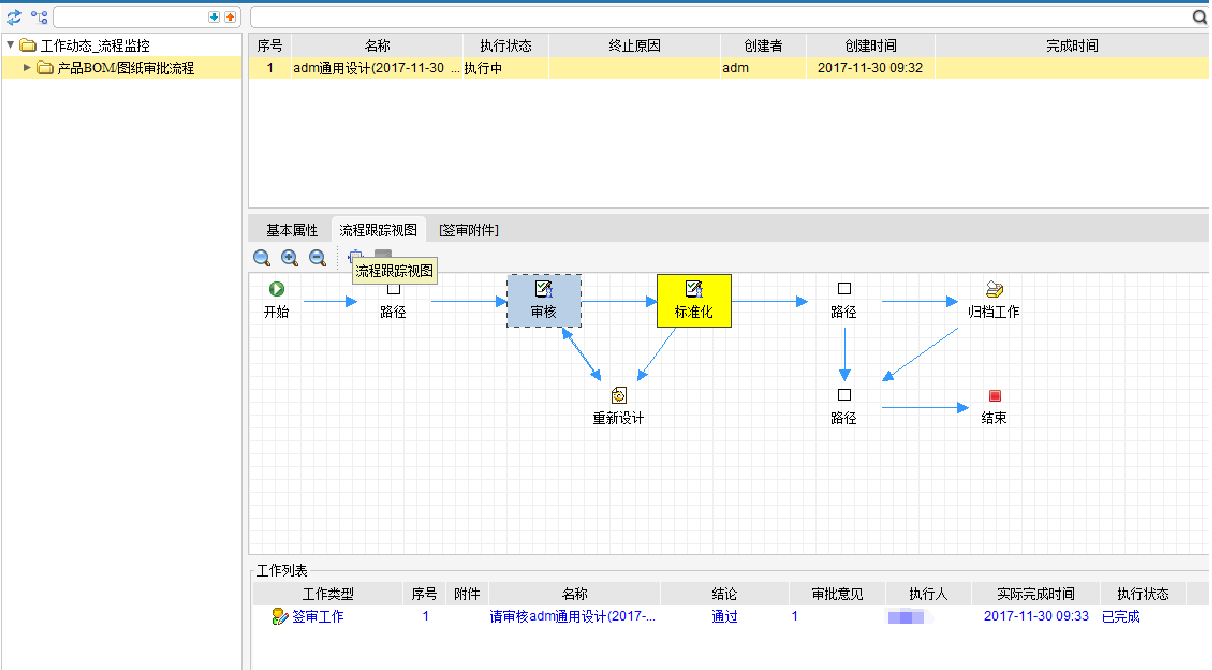Open the 请审核adm通用设计 work item link
The image size is (1212, 670).
[x=573, y=617]
